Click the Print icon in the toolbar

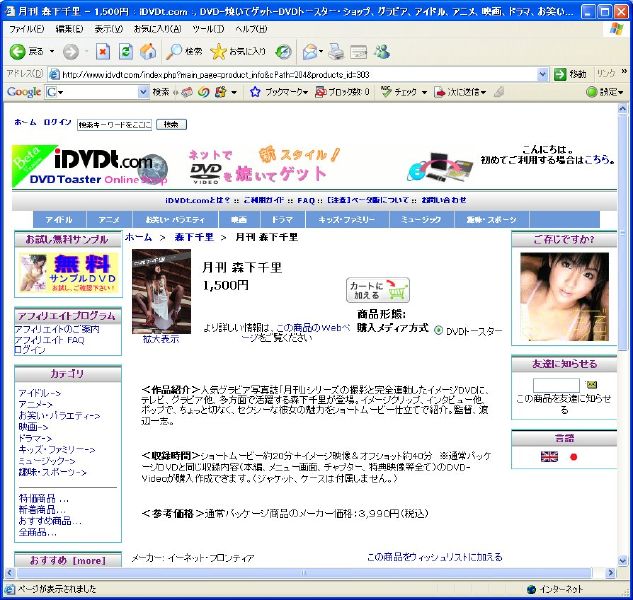pos(336,51)
